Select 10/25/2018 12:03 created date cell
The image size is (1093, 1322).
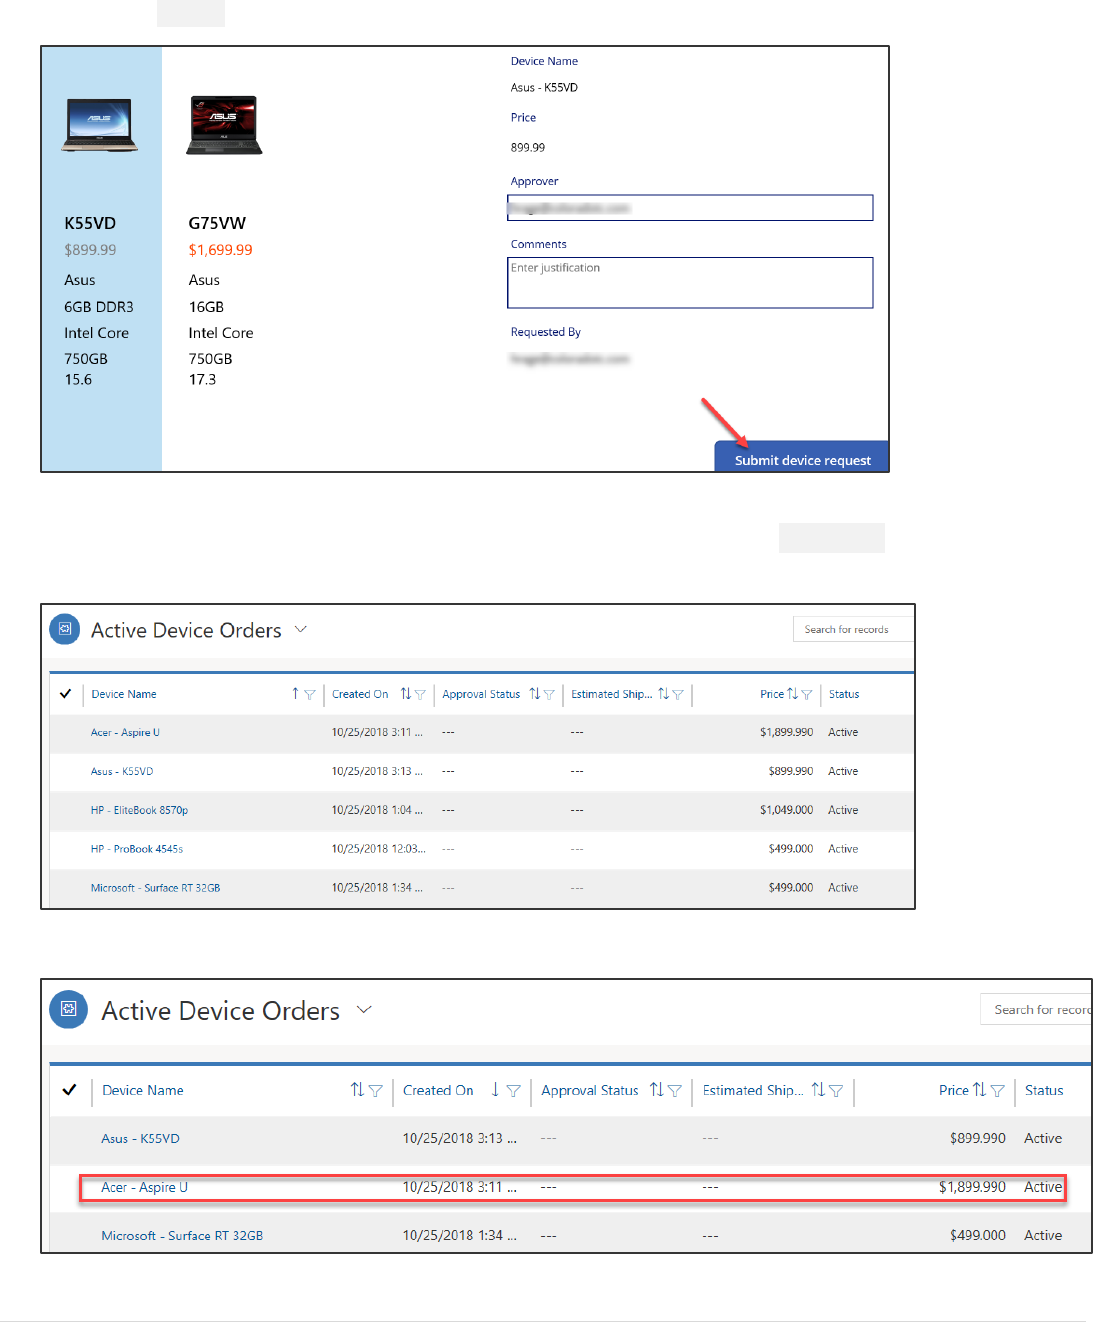click(x=378, y=849)
